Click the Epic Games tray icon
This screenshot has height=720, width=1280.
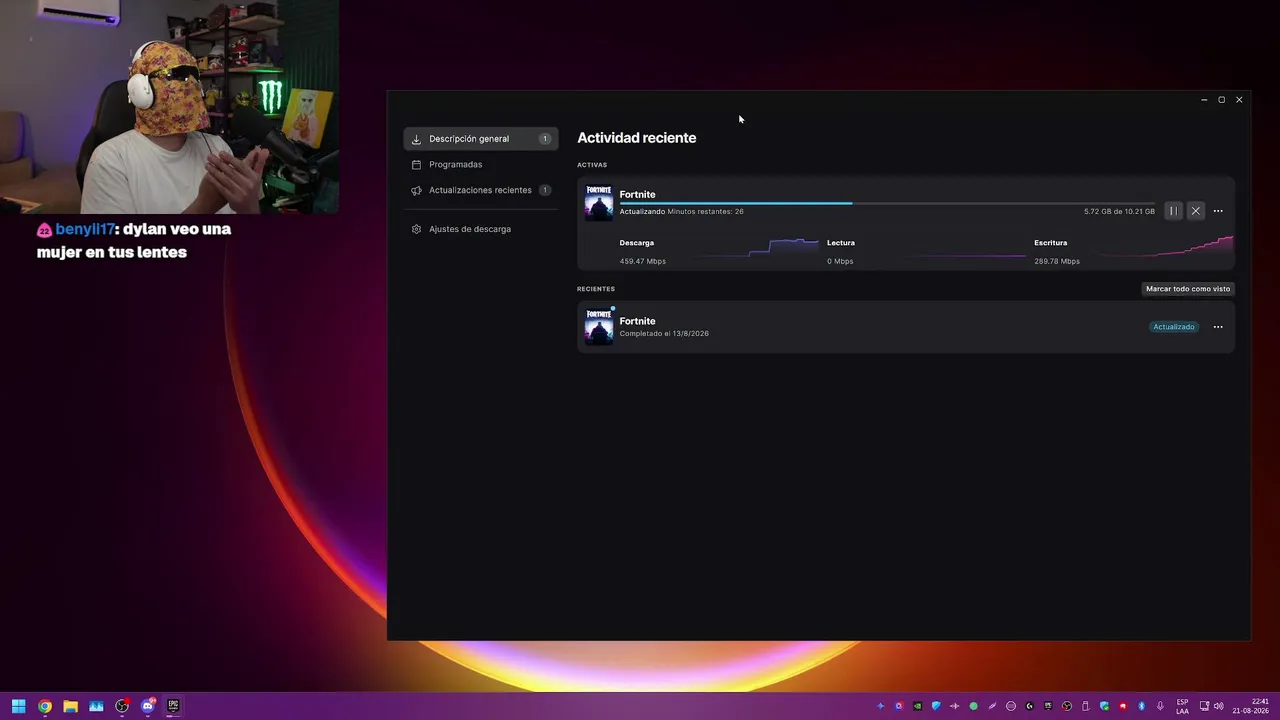(x=1048, y=706)
